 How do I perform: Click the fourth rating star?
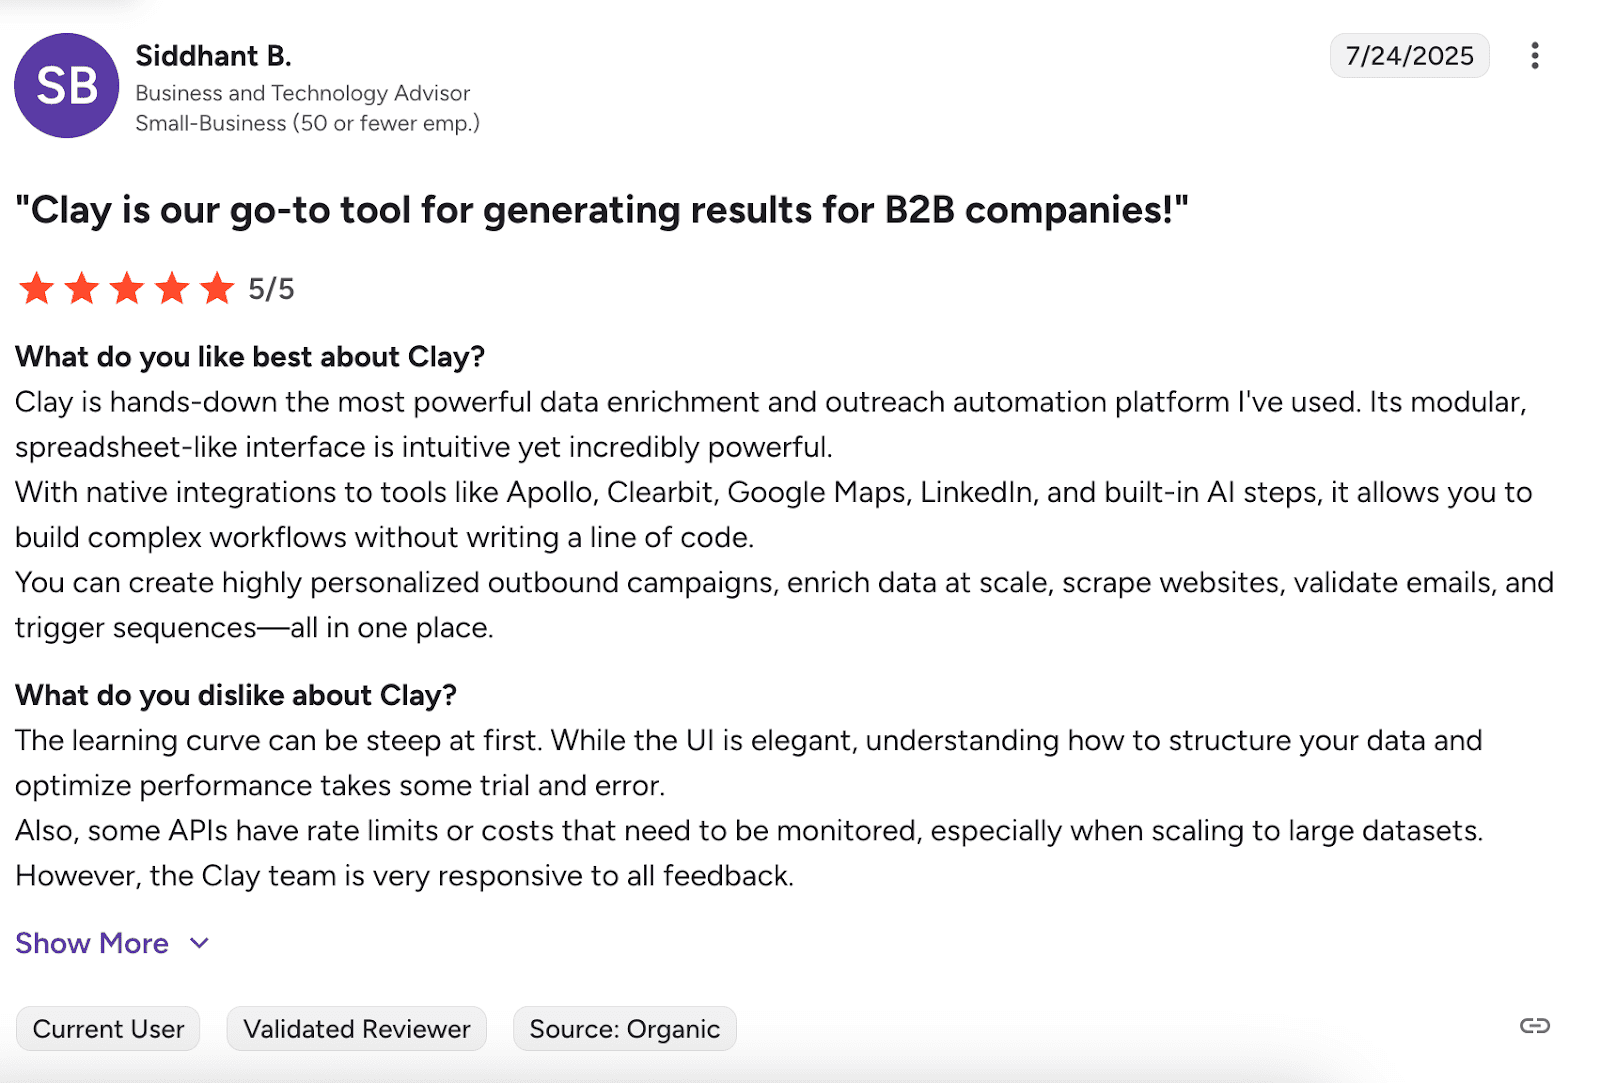pos(172,288)
